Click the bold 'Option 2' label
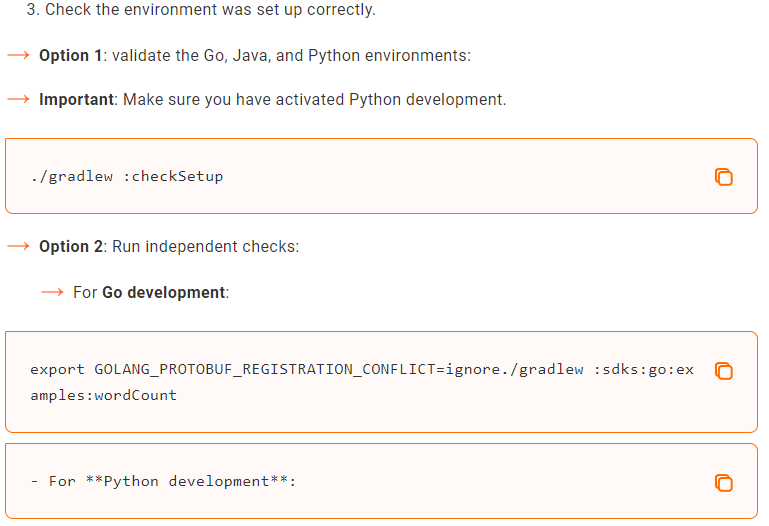The width and height of the screenshot is (769, 526). pyautogui.click(x=70, y=246)
